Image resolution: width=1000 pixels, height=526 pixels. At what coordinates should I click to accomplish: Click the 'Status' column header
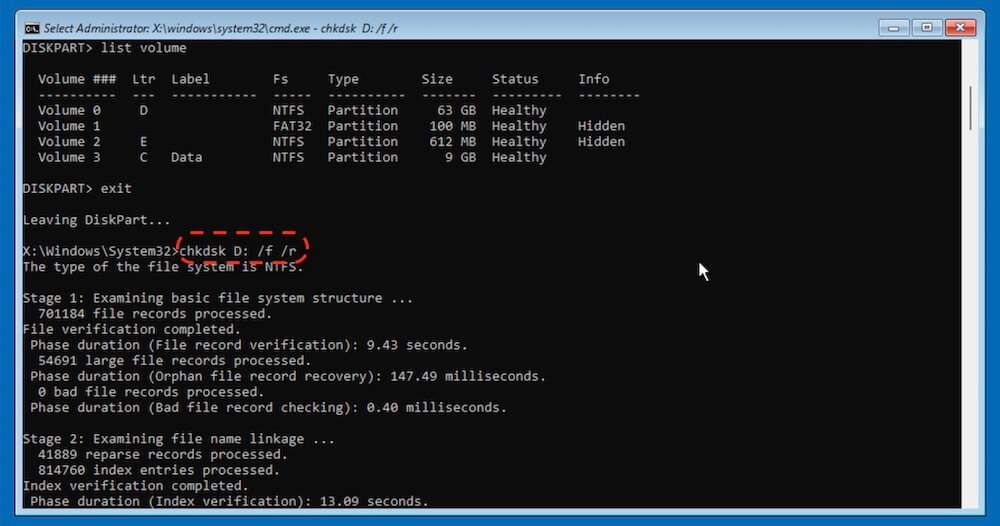point(515,79)
